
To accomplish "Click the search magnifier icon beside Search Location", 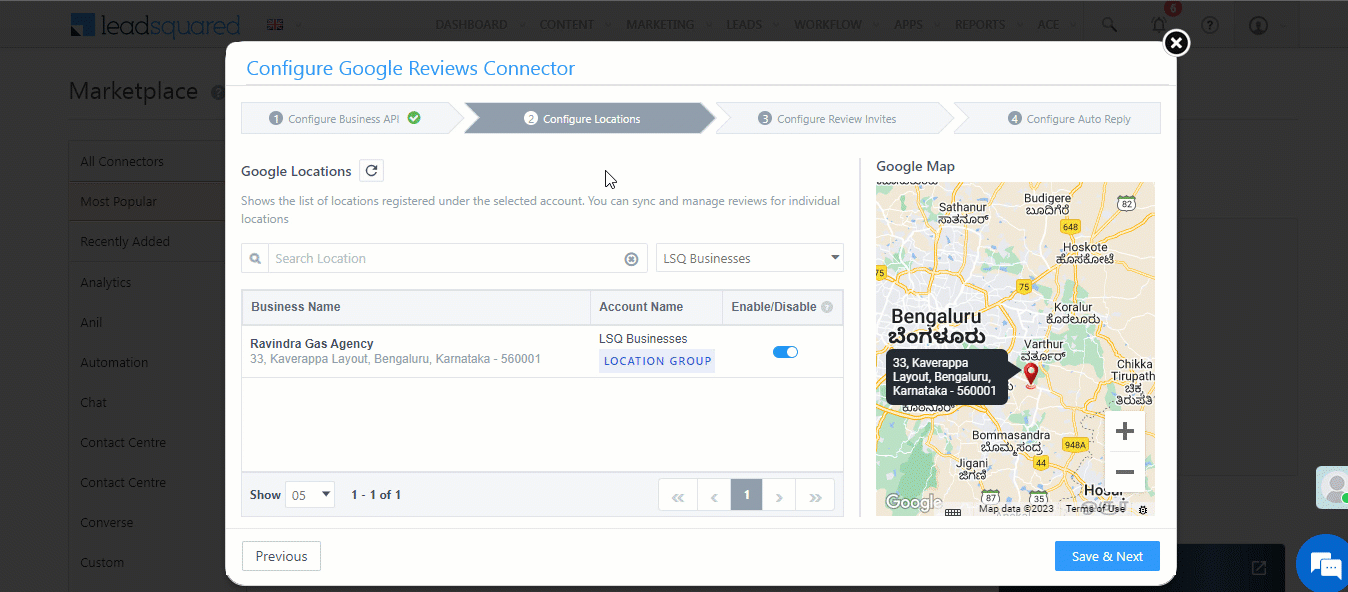I will click(x=255, y=258).
